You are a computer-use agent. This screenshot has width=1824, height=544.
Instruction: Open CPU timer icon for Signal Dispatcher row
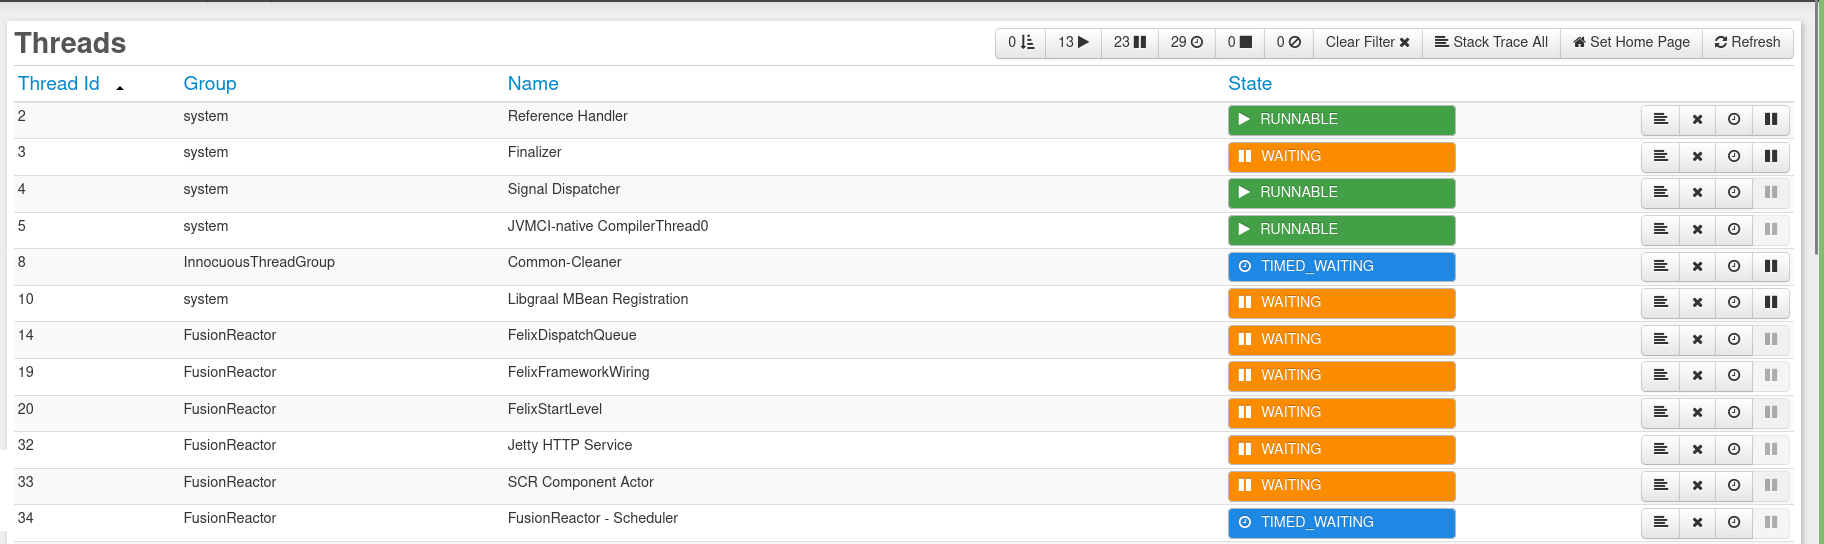click(x=1733, y=193)
